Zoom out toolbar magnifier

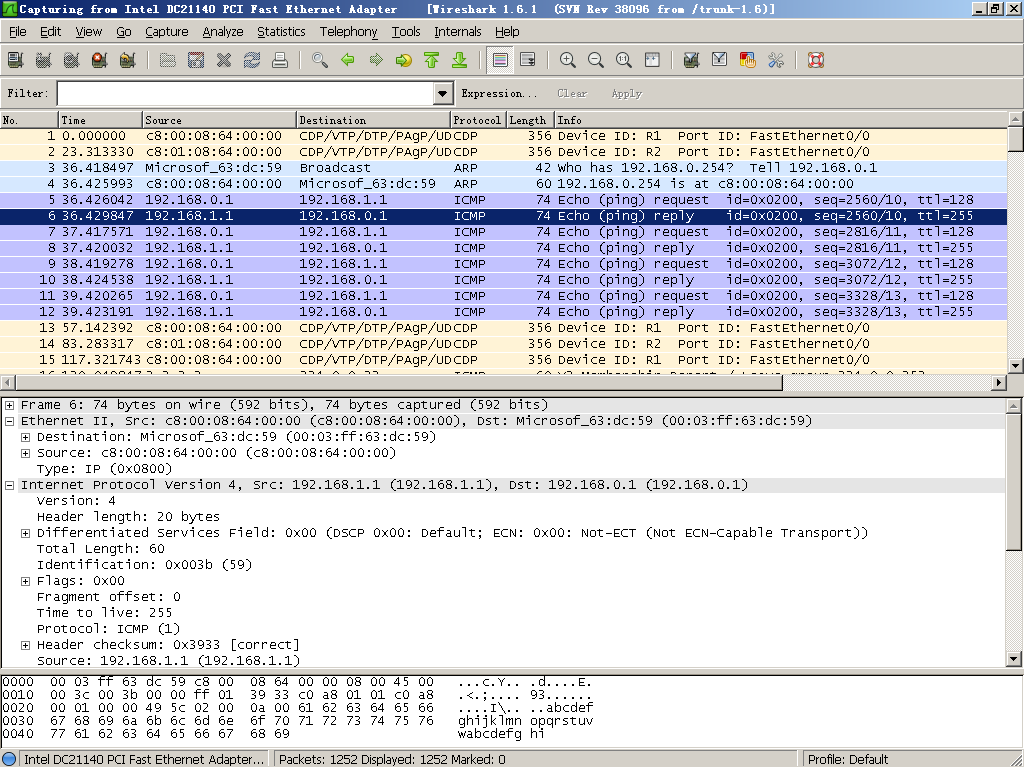[x=596, y=60]
